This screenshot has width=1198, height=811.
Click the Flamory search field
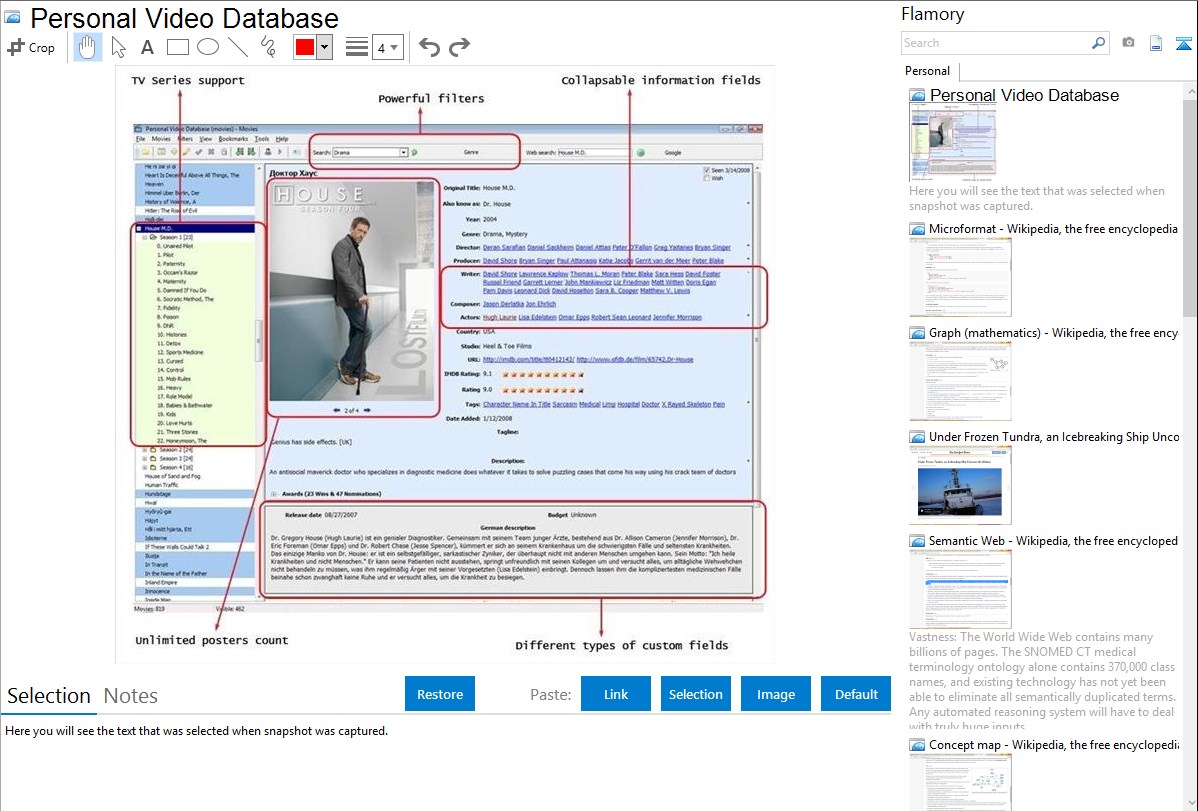coord(995,43)
